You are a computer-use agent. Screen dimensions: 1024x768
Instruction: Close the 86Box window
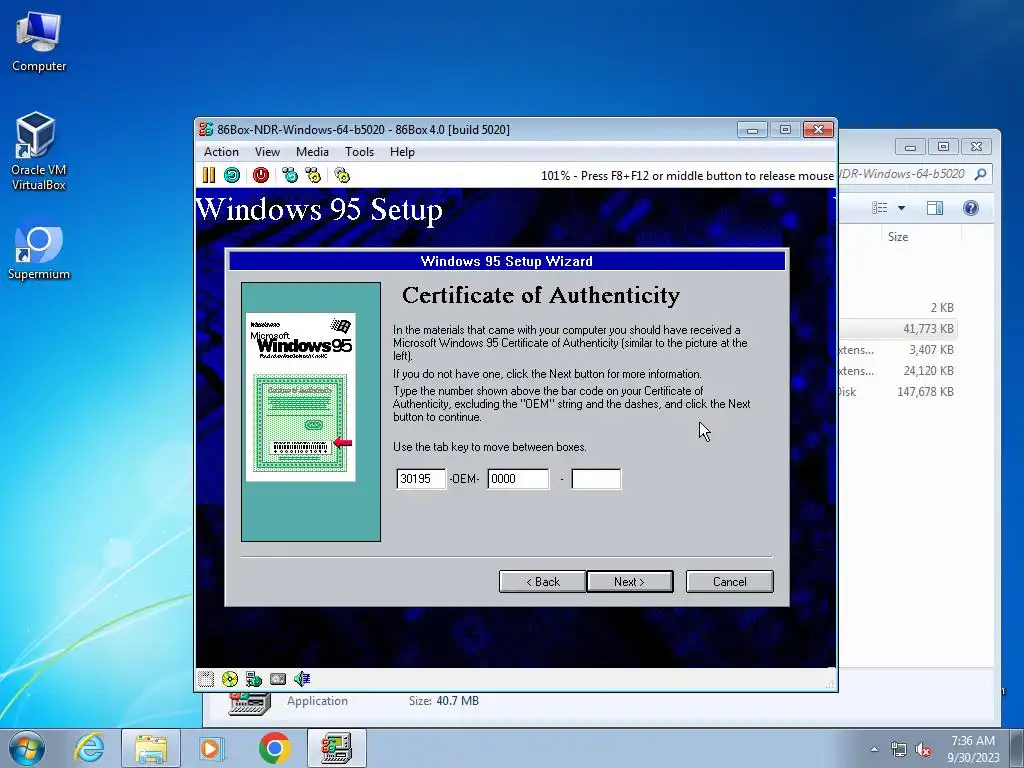818,130
